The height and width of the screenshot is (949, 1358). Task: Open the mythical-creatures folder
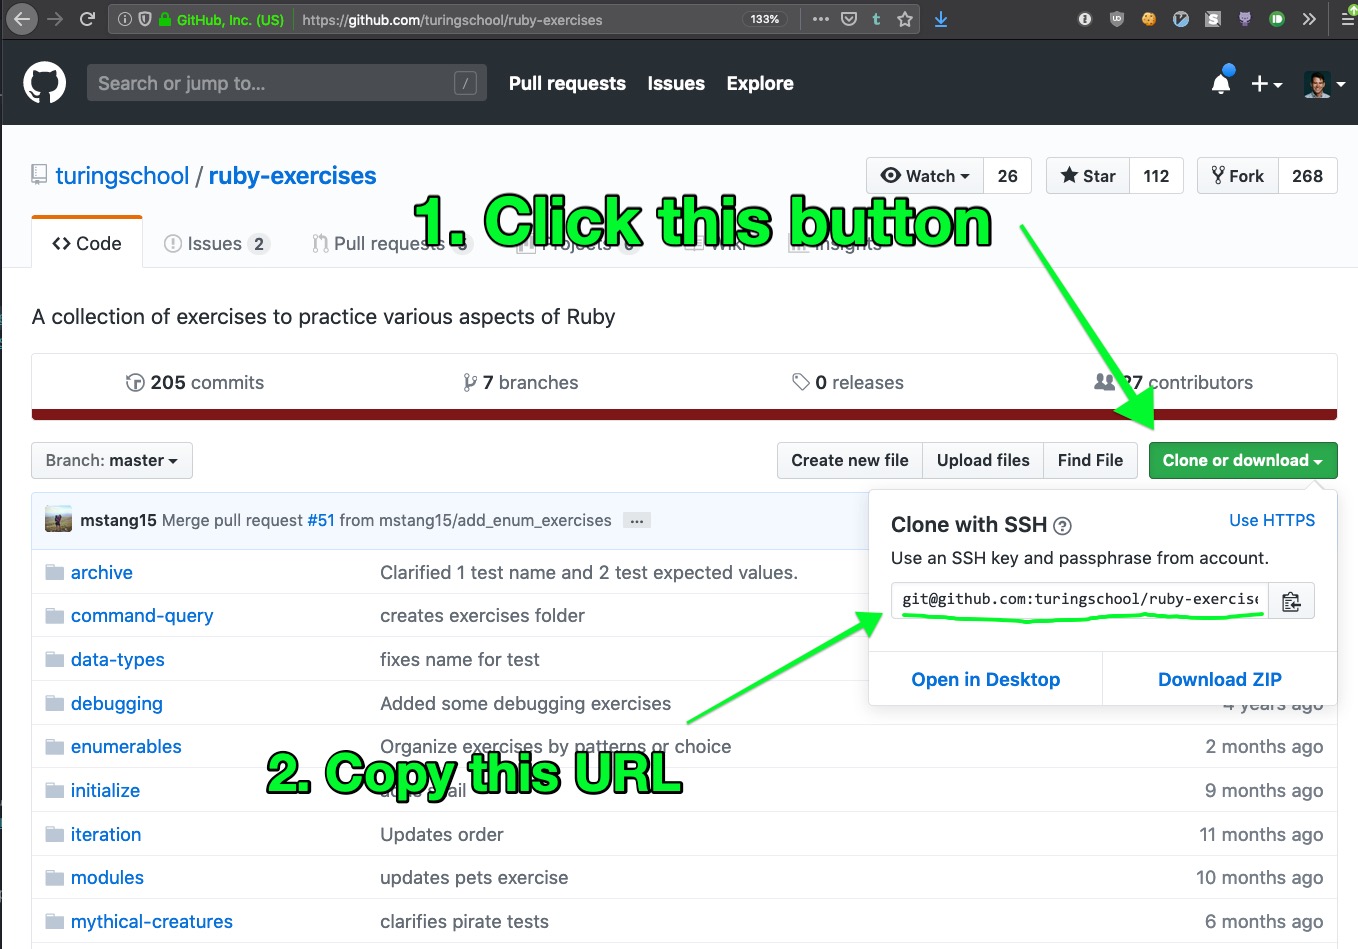(151, 922)
